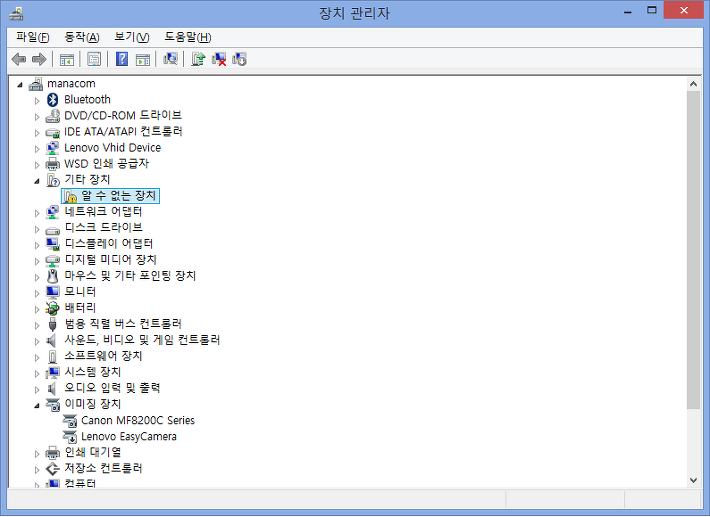Click the manacom computer root icon

(36, 84)
